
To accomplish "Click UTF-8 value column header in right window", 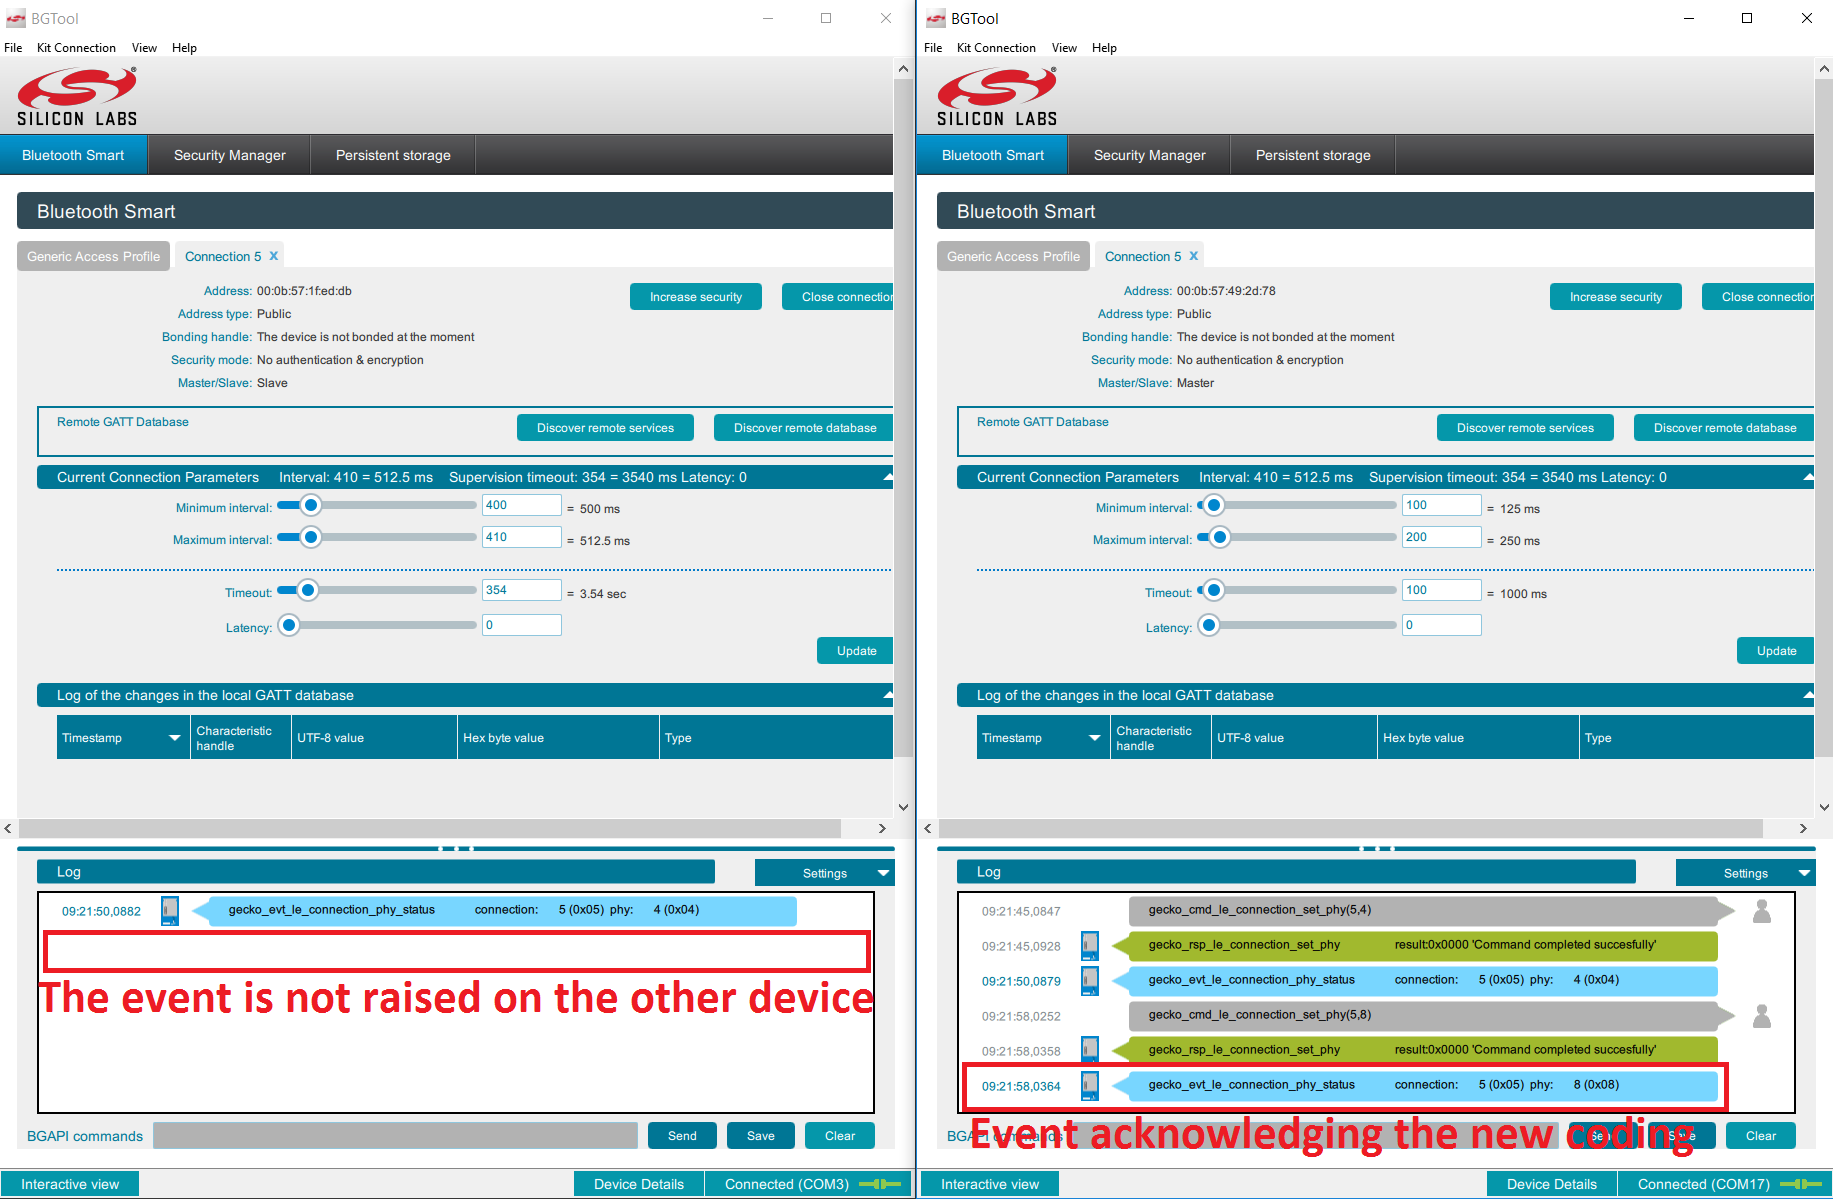I will (x=1294, y=738).
